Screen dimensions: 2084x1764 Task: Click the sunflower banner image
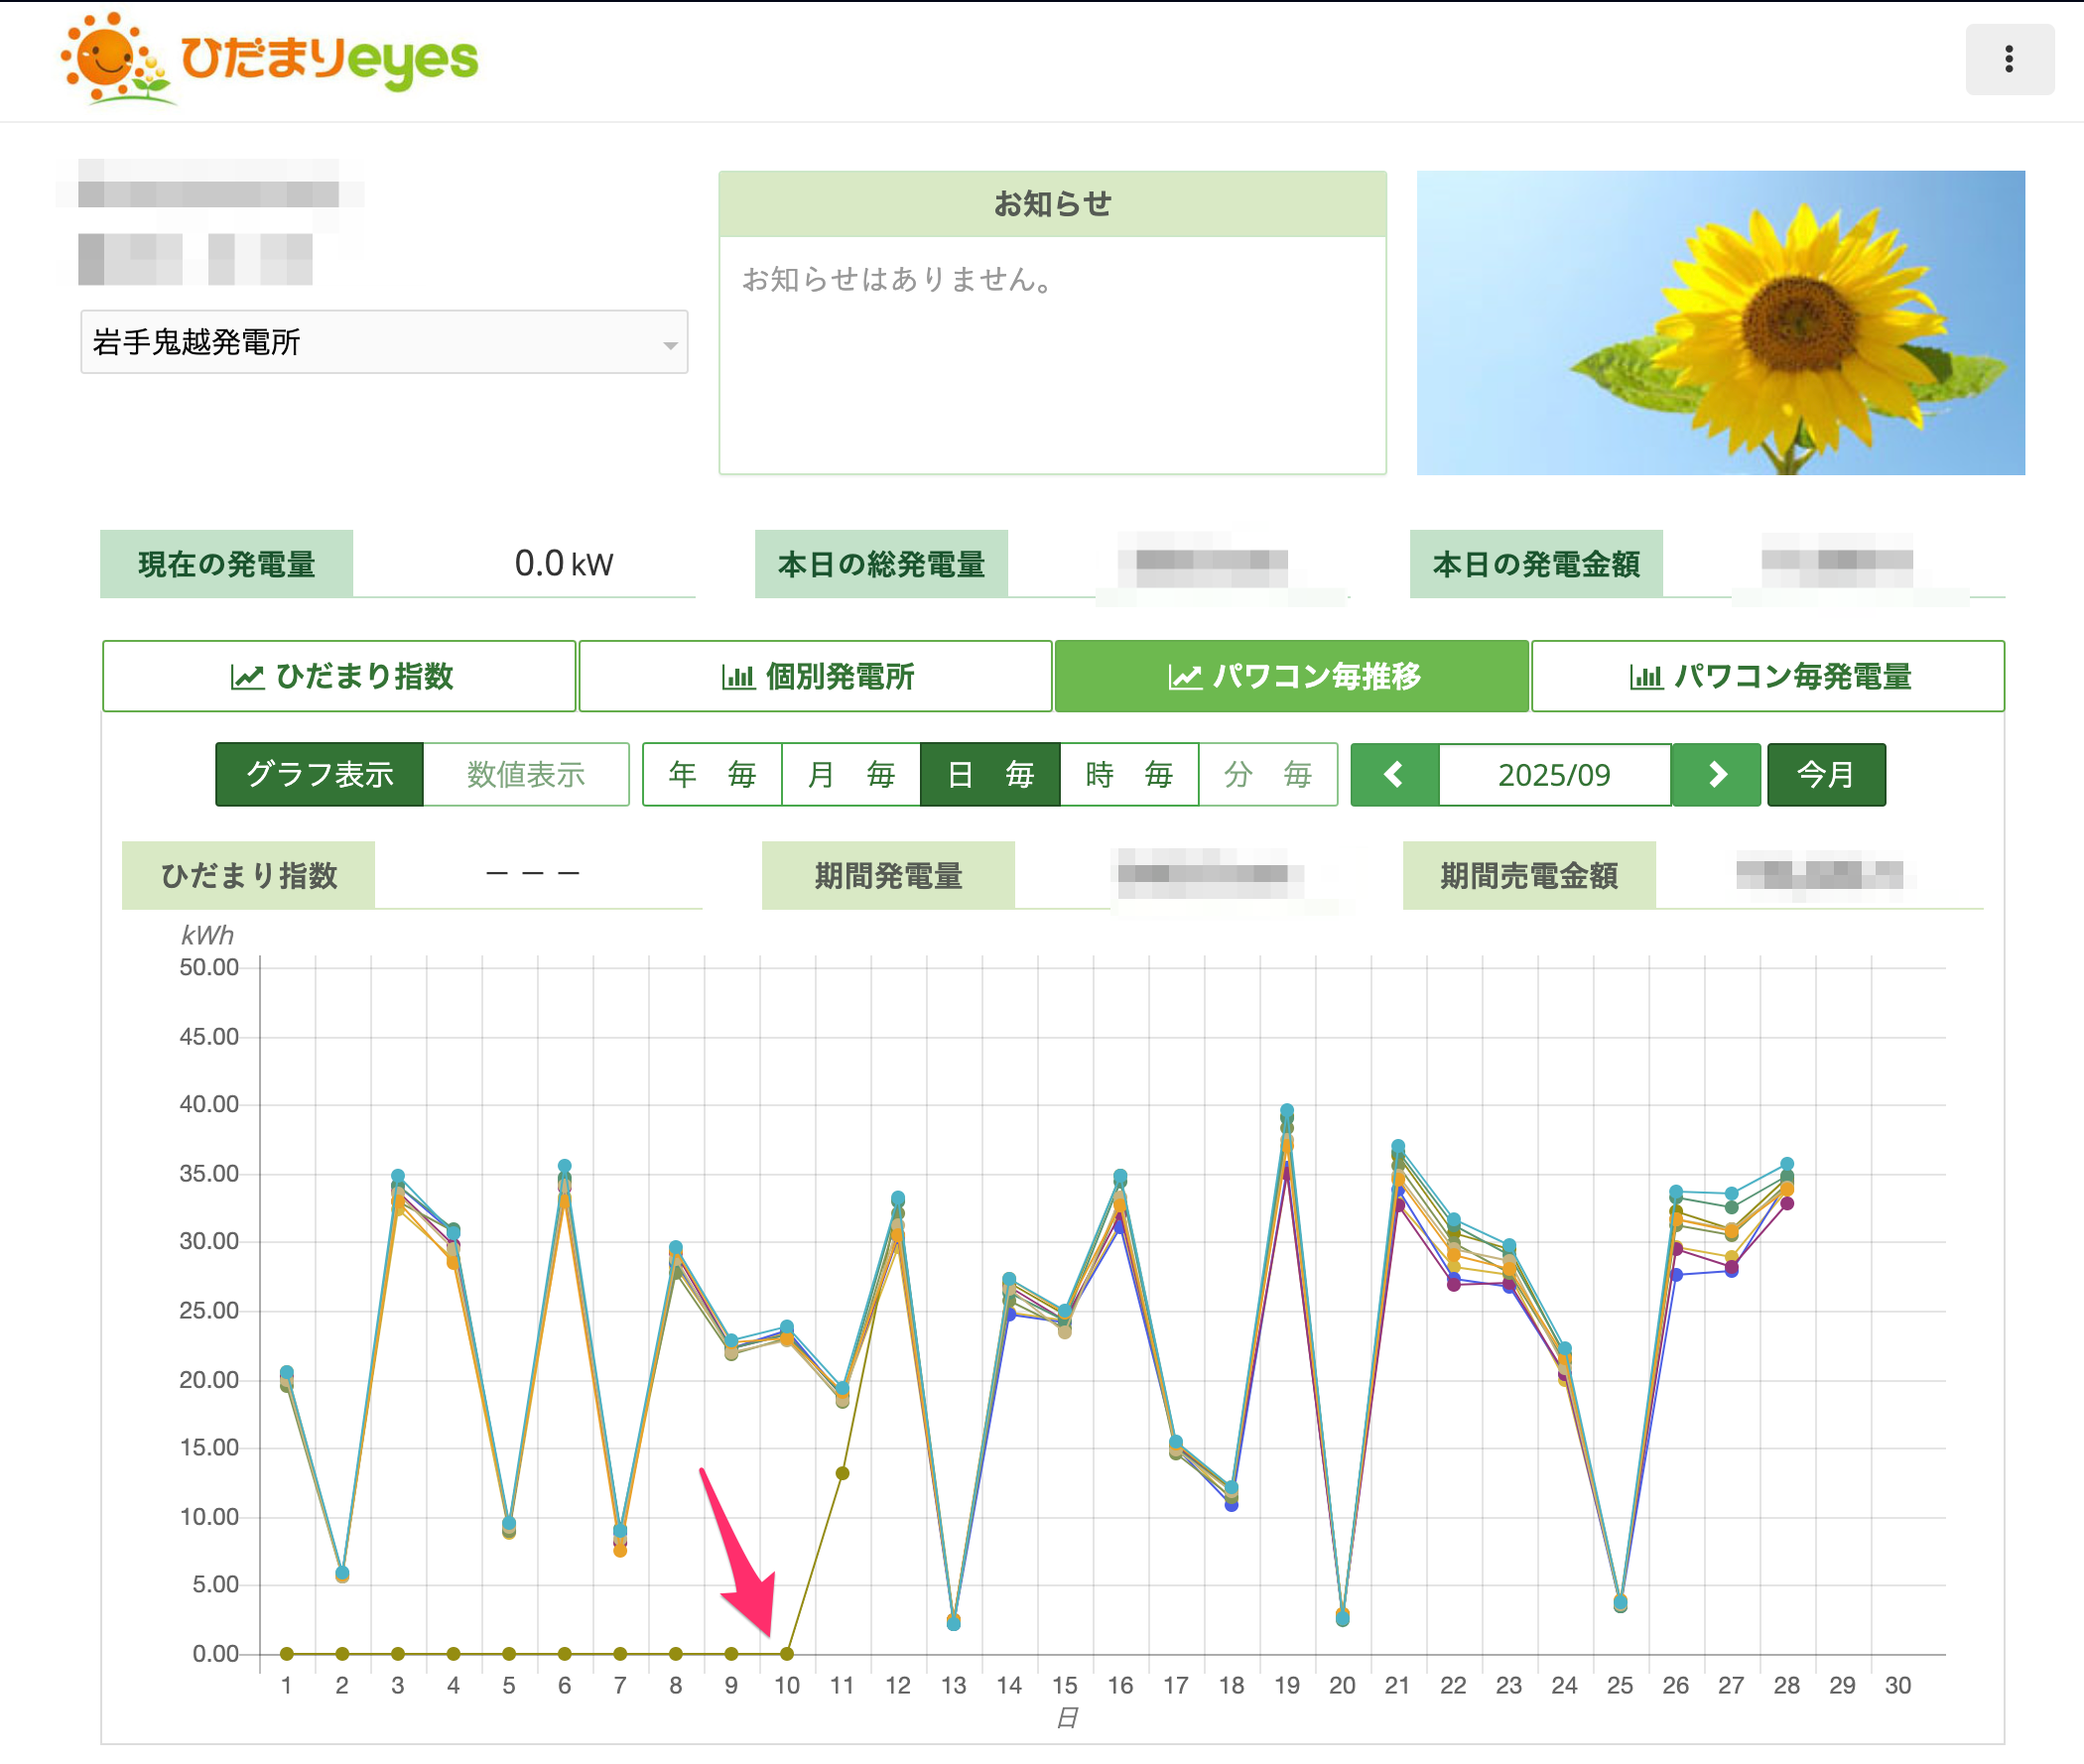1720,322
